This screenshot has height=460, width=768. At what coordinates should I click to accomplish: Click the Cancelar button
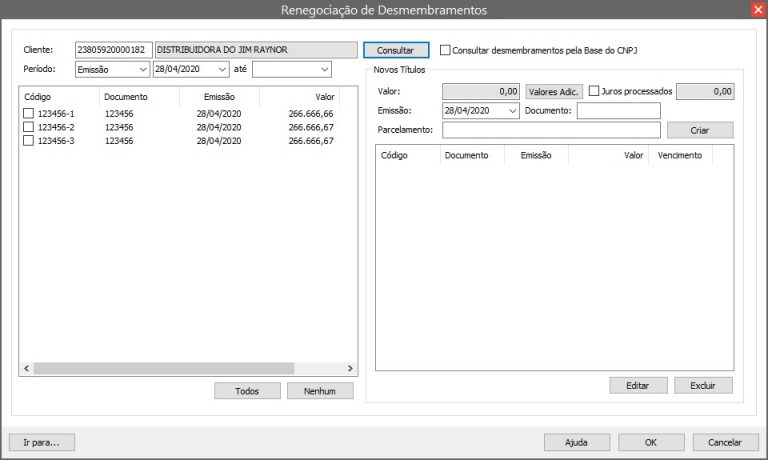pos(725,442)
